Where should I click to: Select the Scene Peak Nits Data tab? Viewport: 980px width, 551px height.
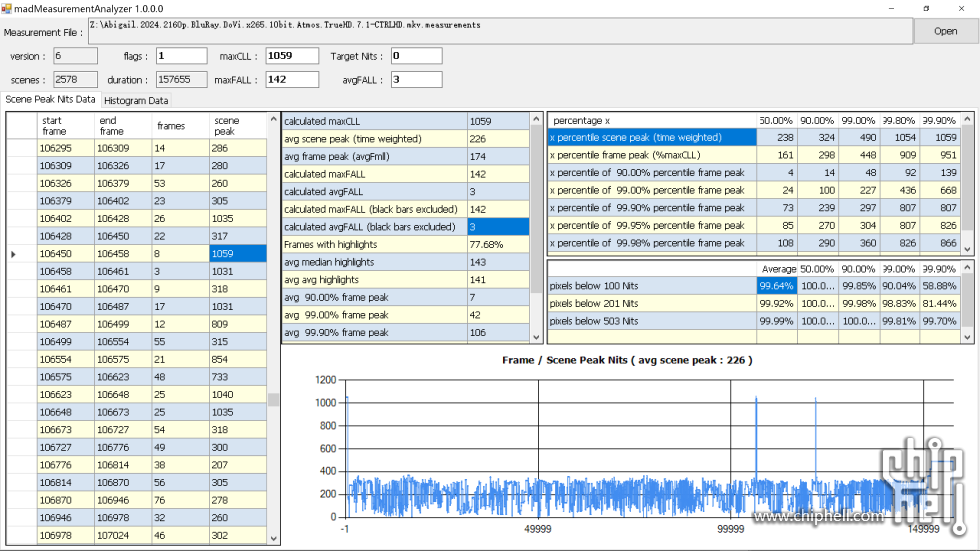tap(50, 100)
